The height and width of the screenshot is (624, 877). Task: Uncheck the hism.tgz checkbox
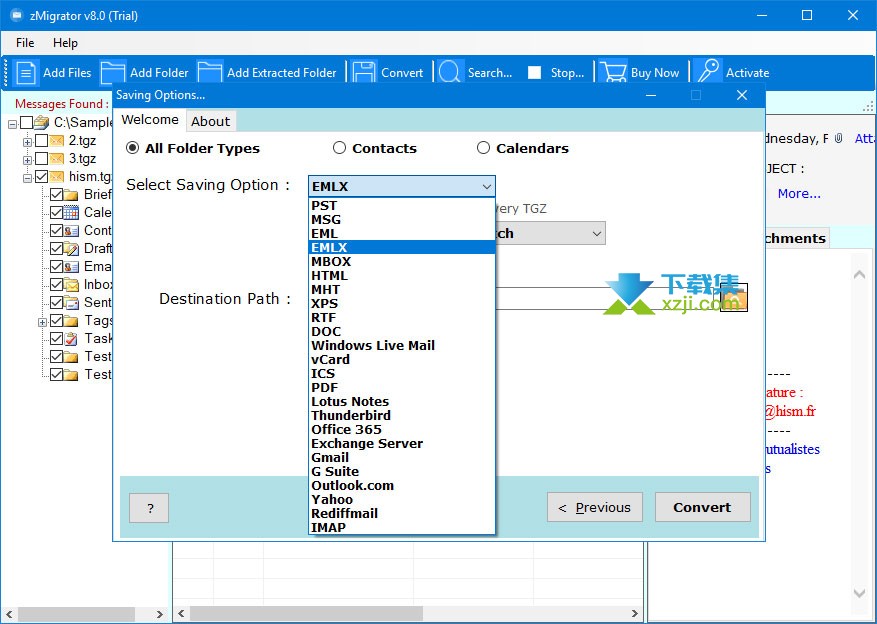coord(42,177)
